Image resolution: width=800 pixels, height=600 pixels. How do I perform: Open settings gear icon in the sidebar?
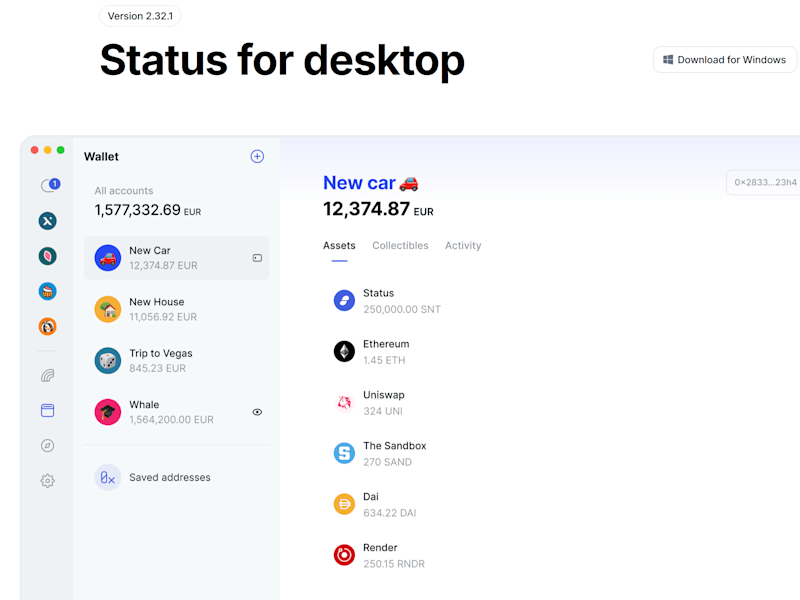47,481
